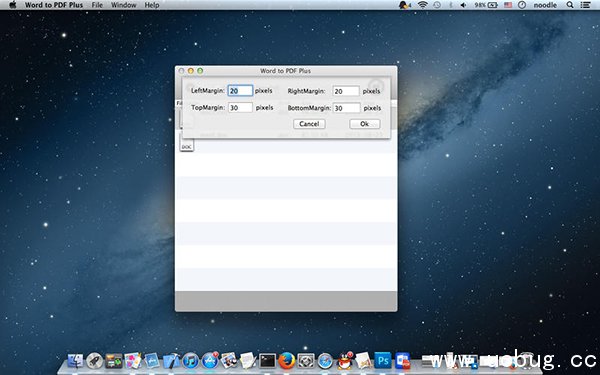Click the BottomMargin label text
The height and width of the screenshot is (375, 600).
coord(309,108)
